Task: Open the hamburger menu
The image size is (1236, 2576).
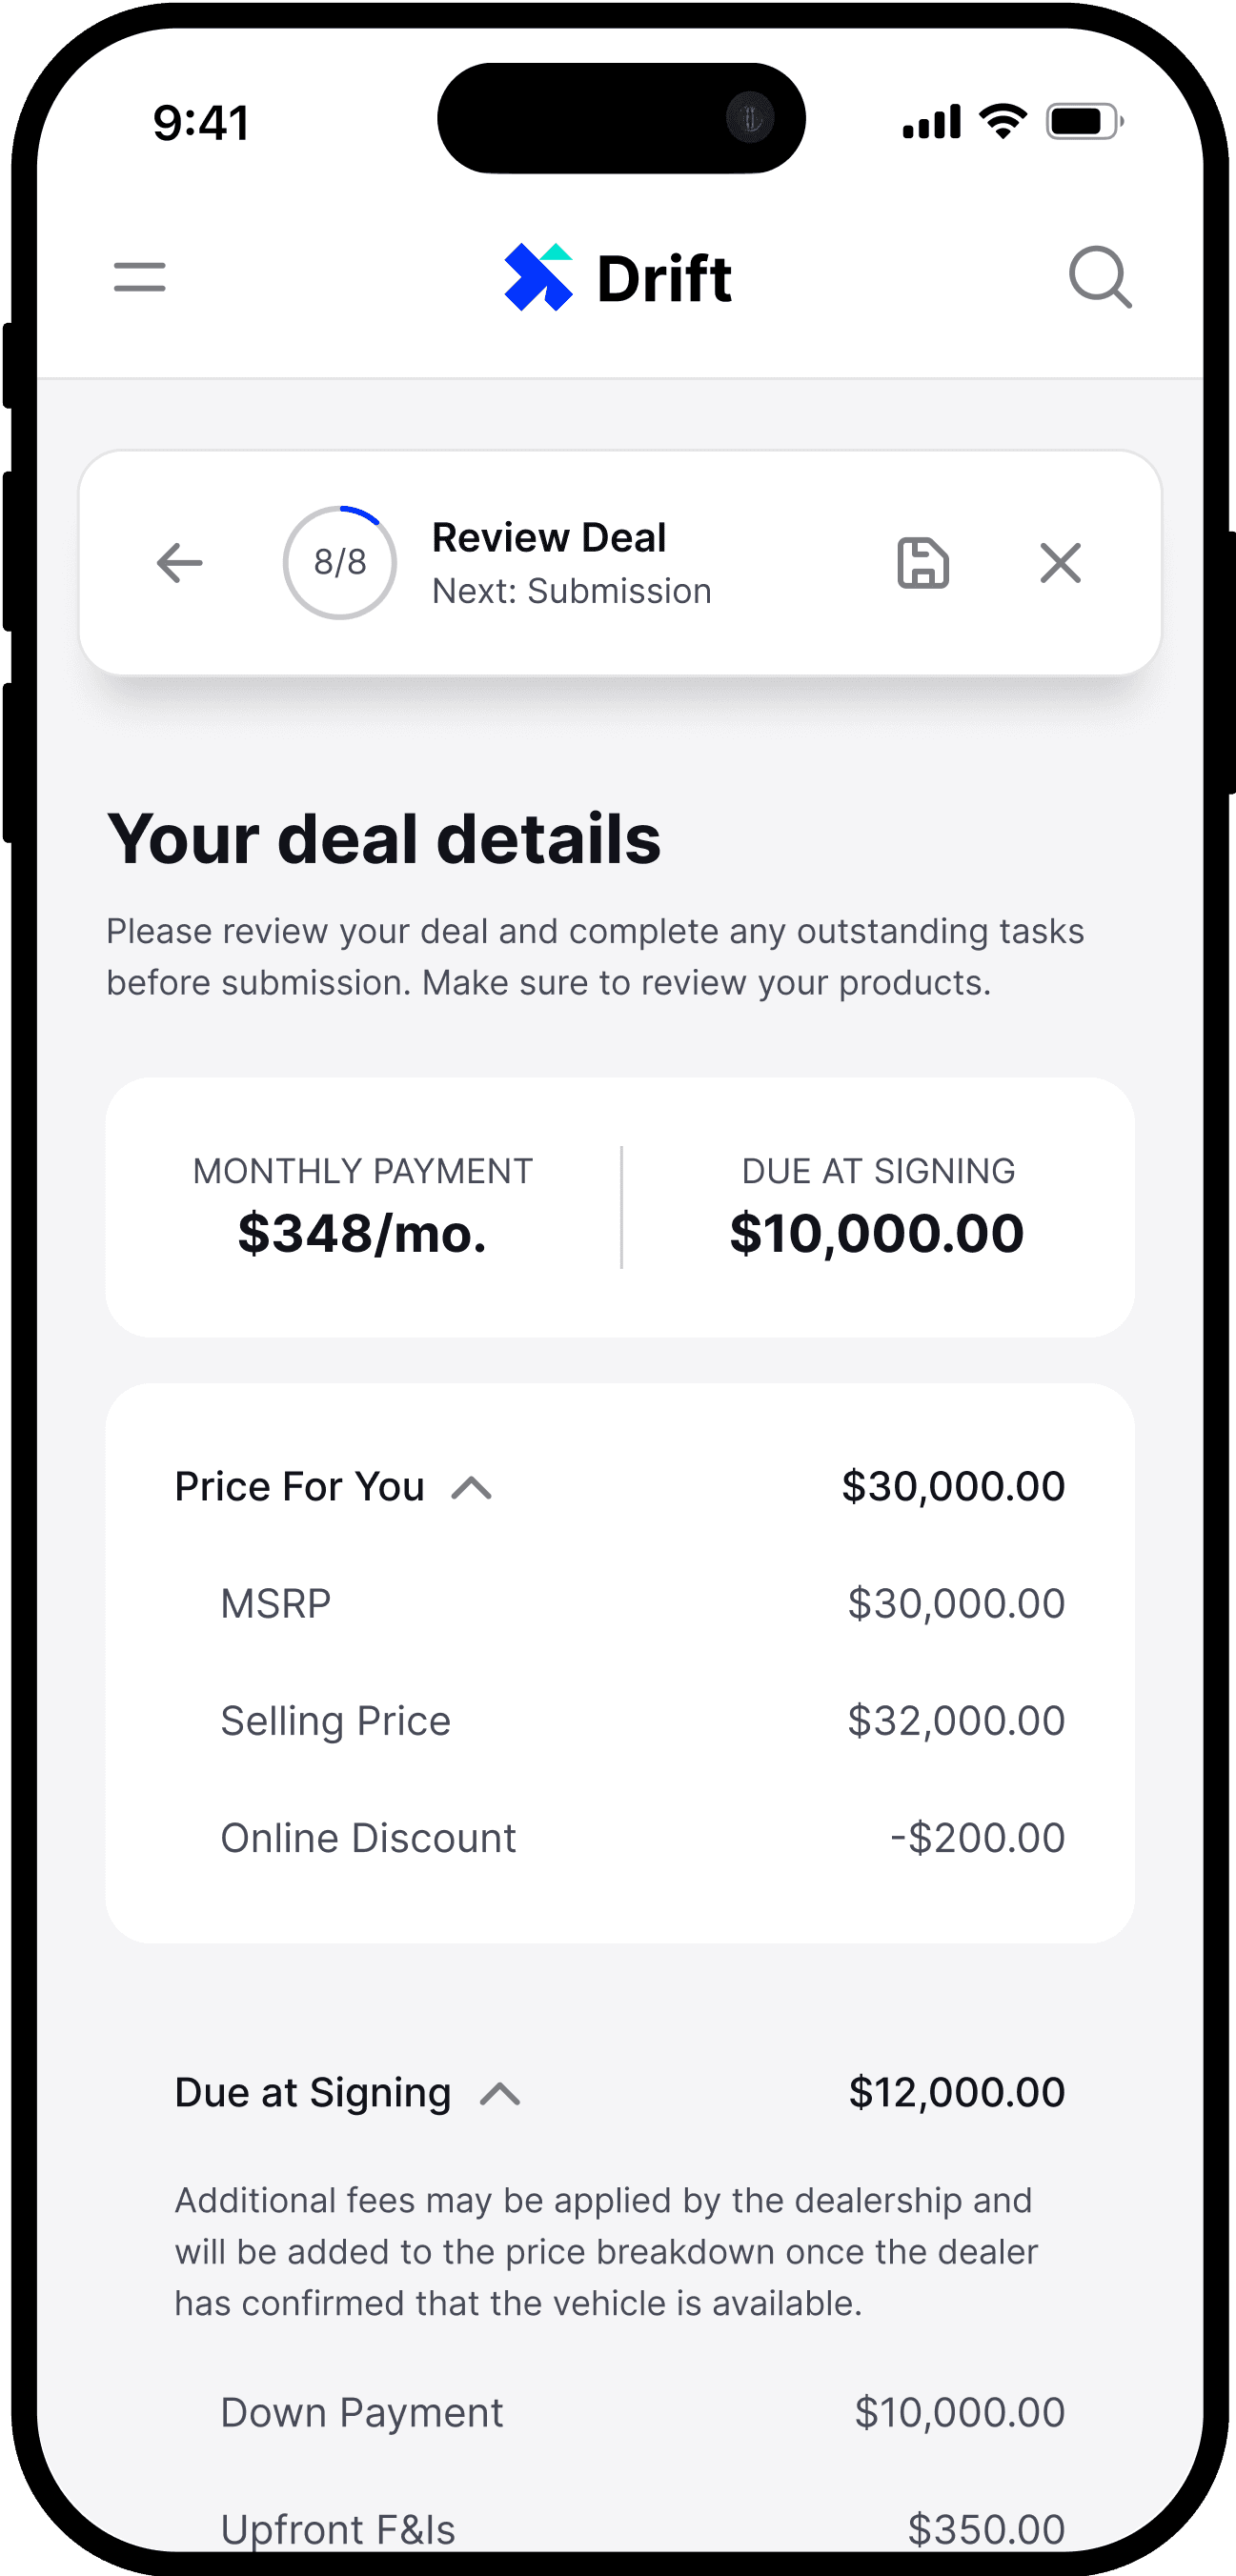Action: pos(139,277)
